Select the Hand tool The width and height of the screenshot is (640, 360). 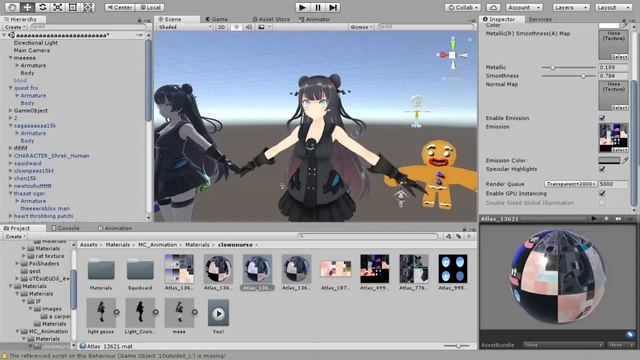(x=12, y=7)
